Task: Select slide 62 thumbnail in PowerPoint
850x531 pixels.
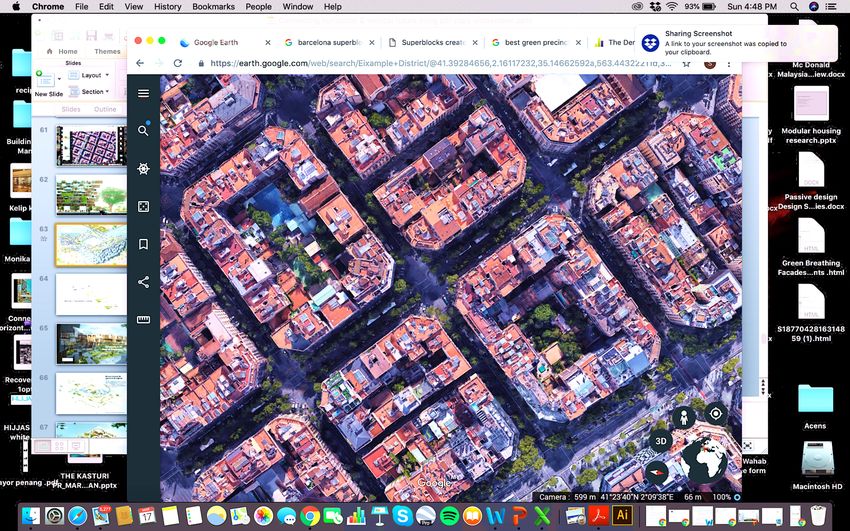Action: pyautogui.click(x=92, y=195)
